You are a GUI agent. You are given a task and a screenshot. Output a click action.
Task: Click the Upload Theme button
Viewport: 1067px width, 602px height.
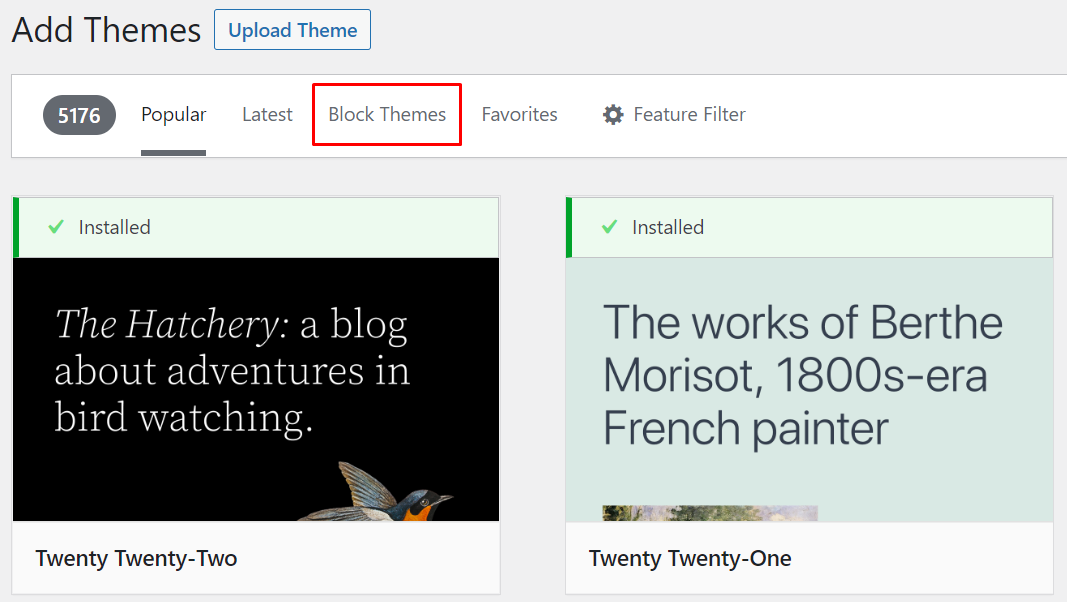292,29
